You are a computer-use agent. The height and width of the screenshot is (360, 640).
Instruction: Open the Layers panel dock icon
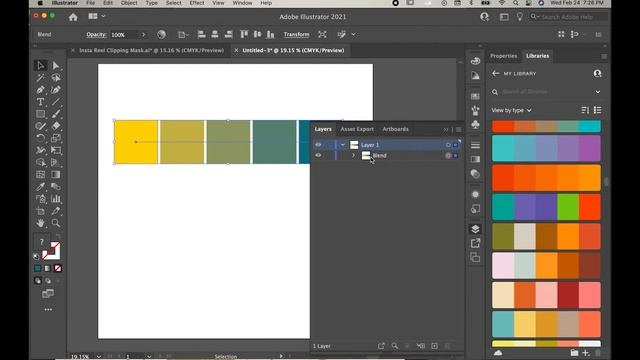[x=475, y=229]
